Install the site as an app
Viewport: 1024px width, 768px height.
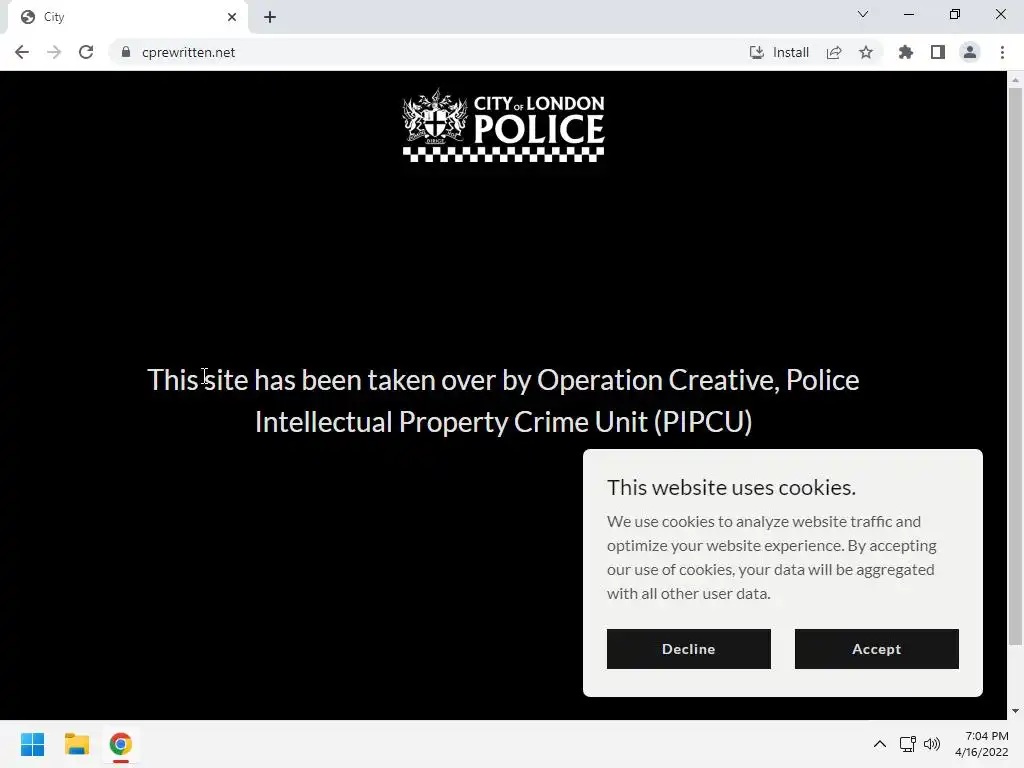779,52
